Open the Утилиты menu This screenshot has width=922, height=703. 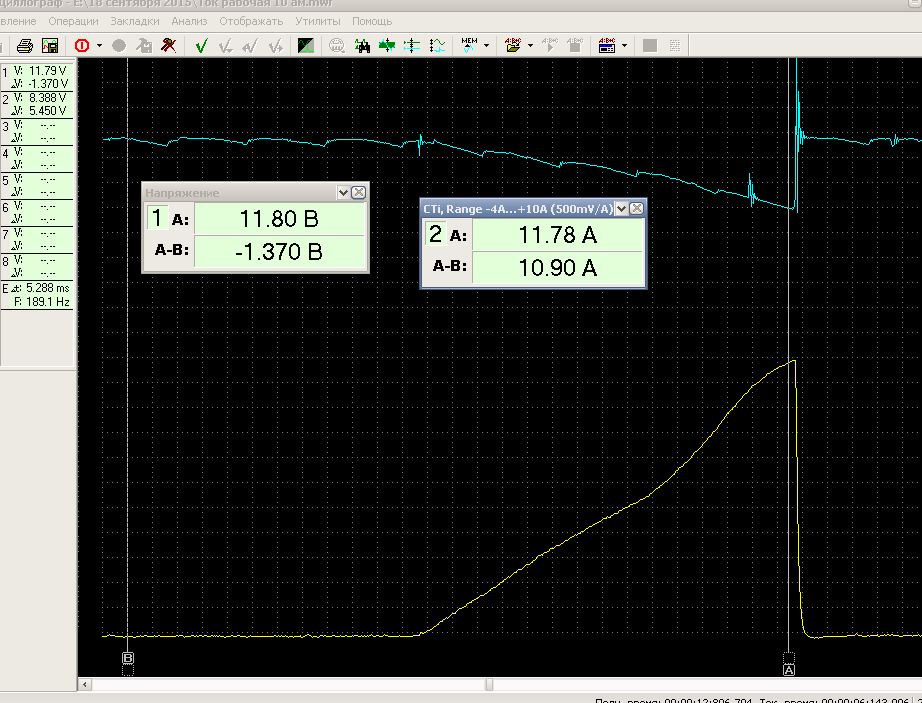click(x=319, y=21)
